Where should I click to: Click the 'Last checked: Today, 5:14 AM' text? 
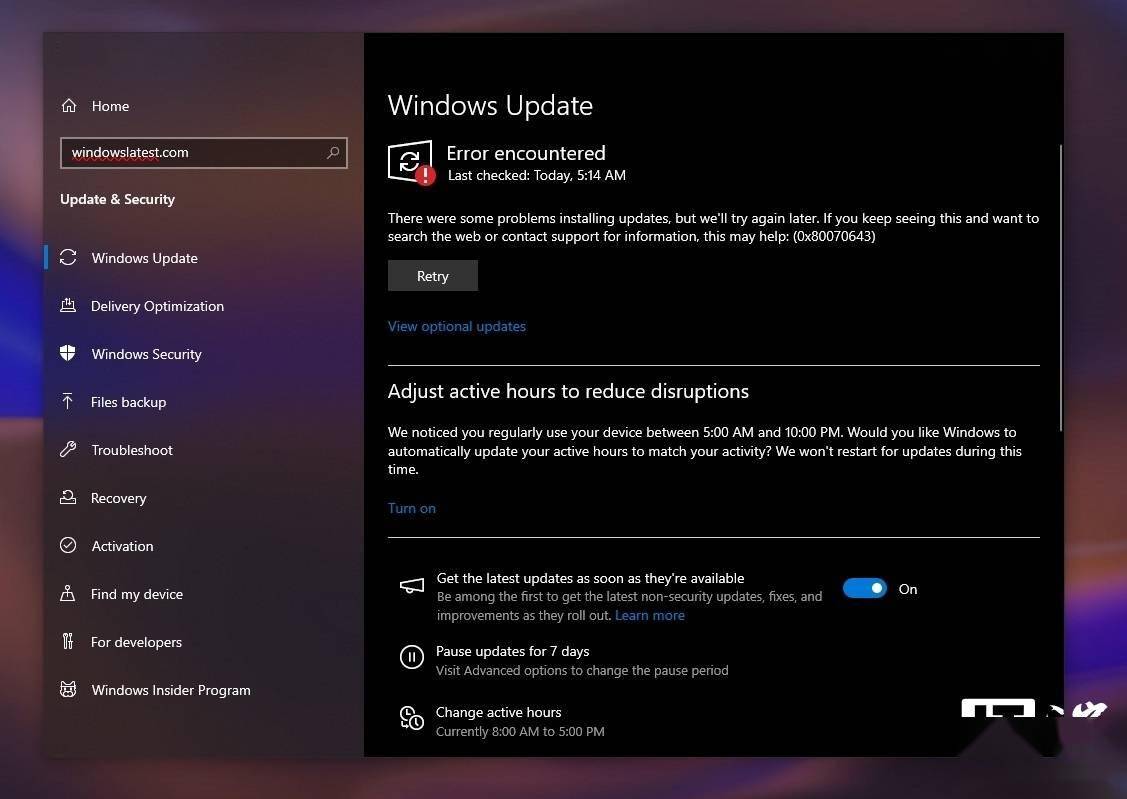[x=536, y=175]
